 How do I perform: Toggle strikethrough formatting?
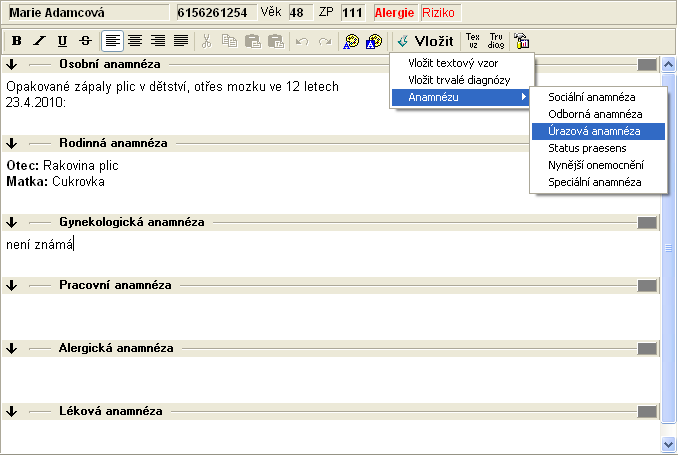84,41
